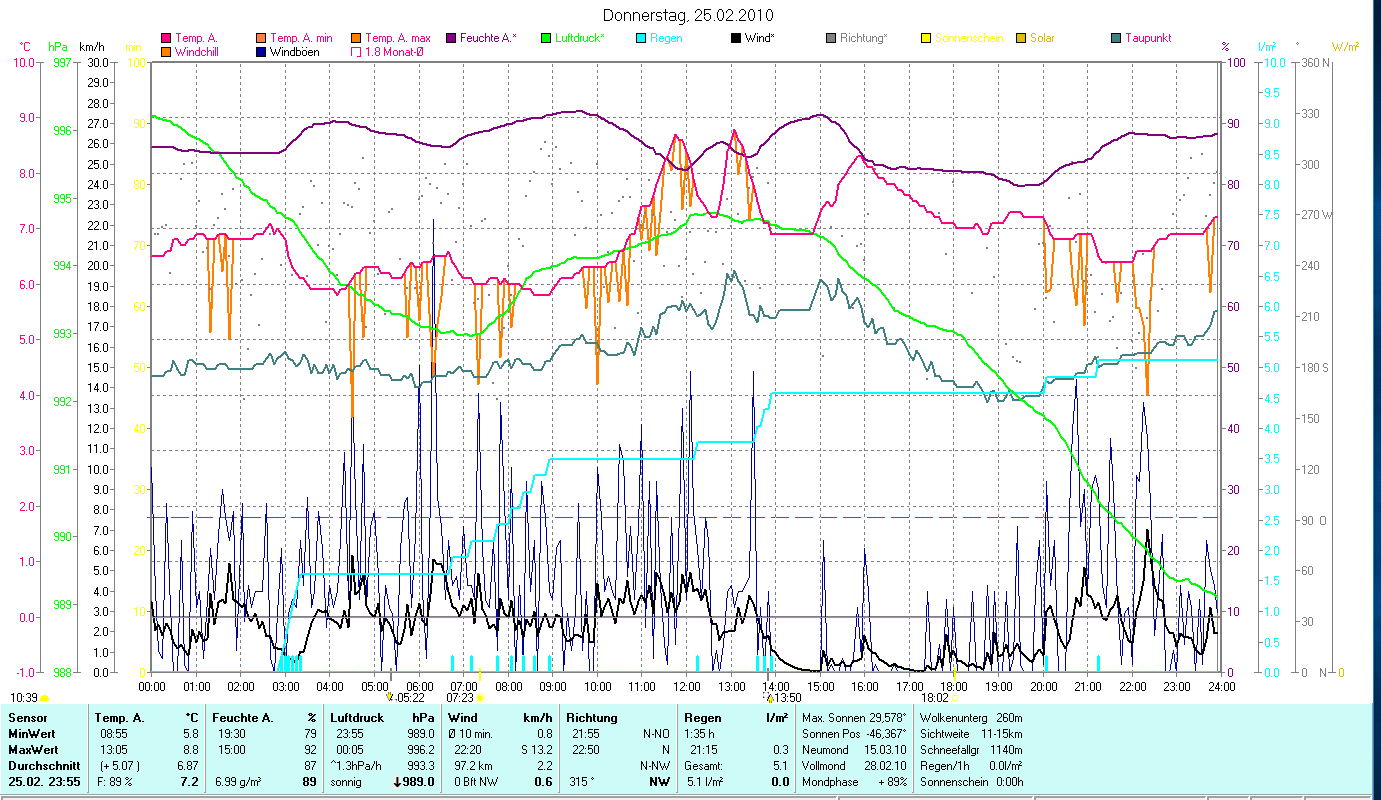Click the green Luftdruck legend icon
Screen dimensions: 1381x800
546,39
